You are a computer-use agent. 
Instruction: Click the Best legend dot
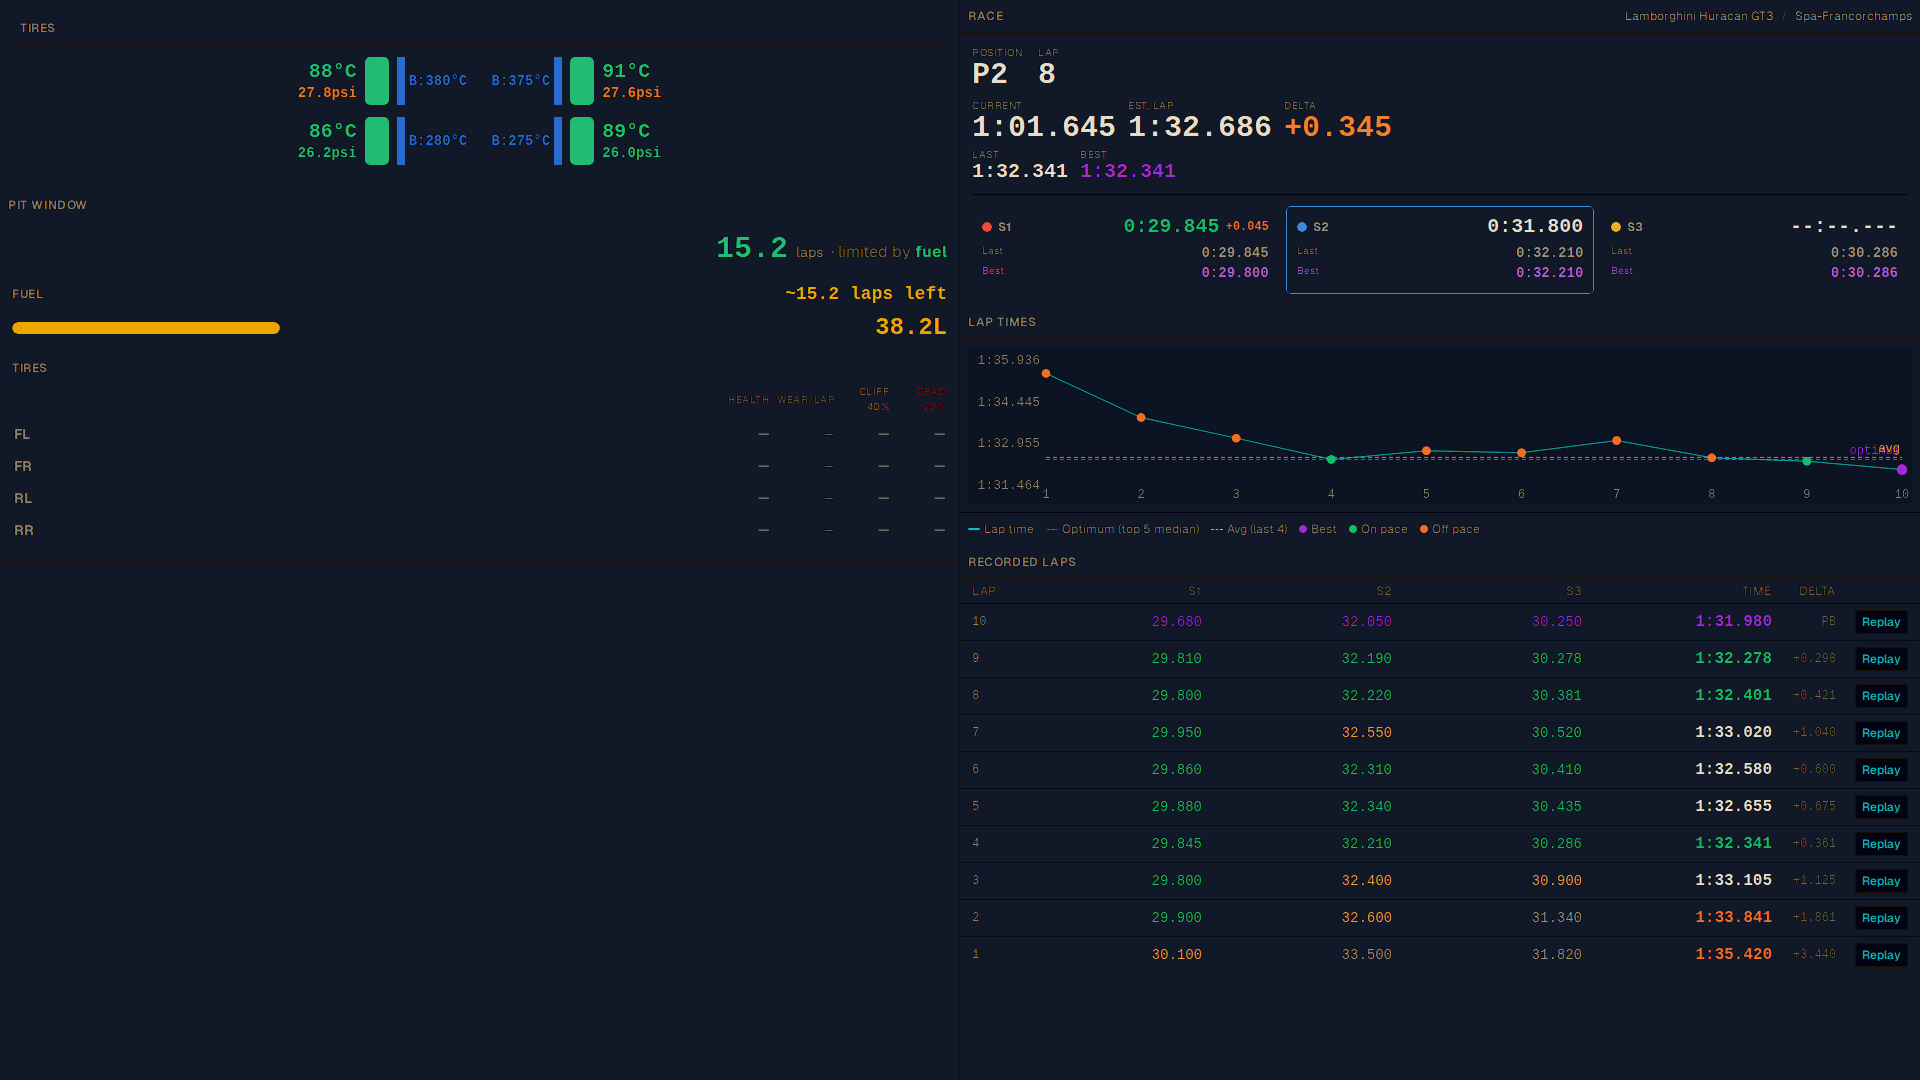(x=1303, y=530)
